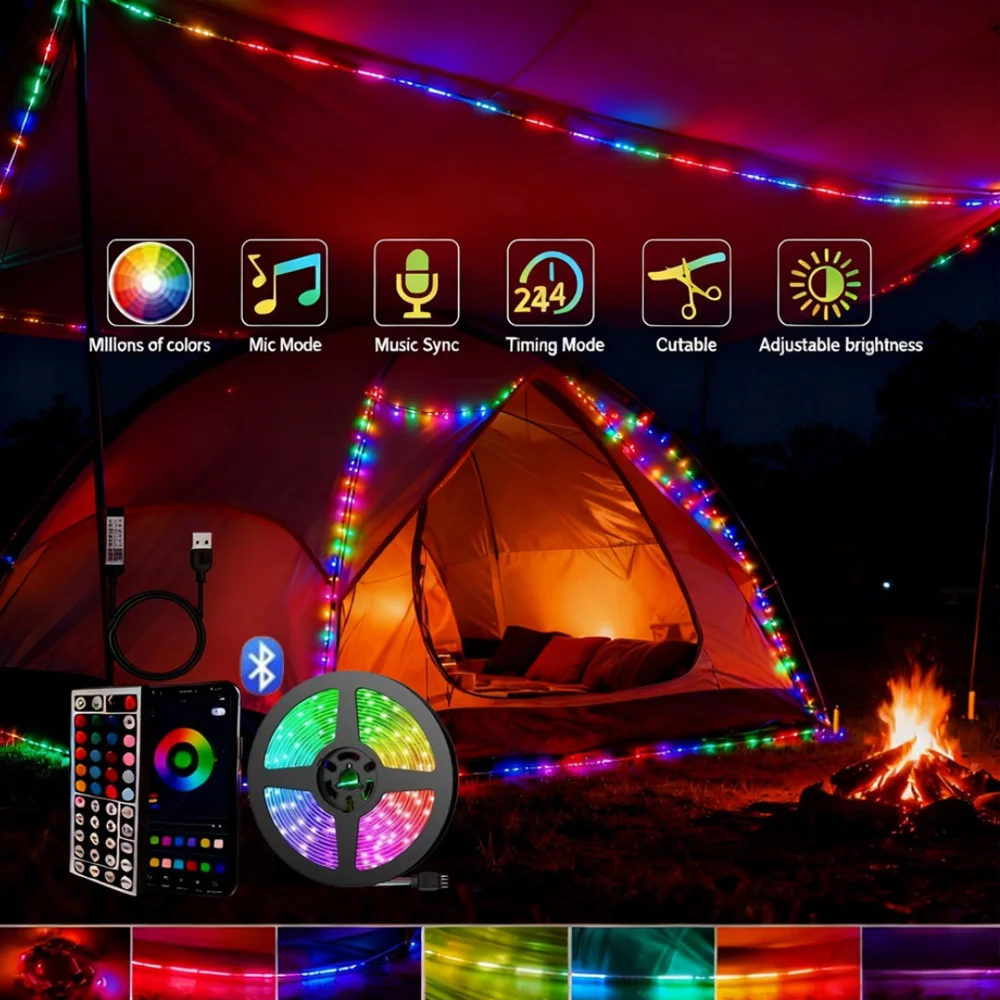
Task: Tap the music icon in the app's bottom toolbar
Action: pyautogui.click(x=181, y=880)
